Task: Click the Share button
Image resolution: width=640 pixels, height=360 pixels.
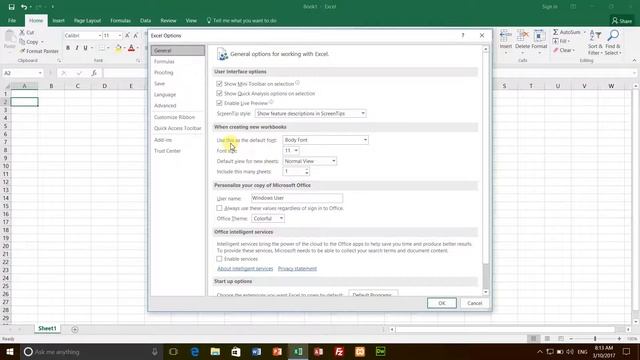Action: tap(622, 20)
